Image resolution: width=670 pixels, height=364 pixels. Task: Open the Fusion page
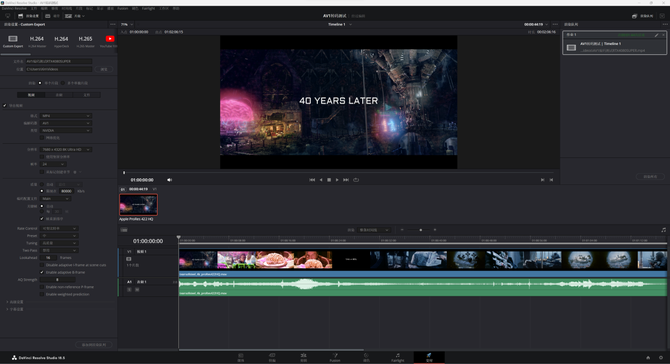coord(335,357)
